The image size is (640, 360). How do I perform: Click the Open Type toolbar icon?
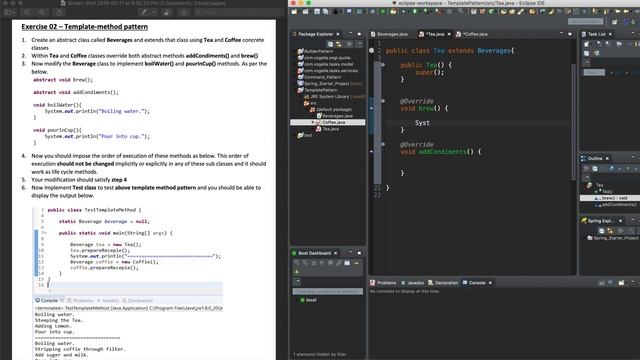coord(504,11)
